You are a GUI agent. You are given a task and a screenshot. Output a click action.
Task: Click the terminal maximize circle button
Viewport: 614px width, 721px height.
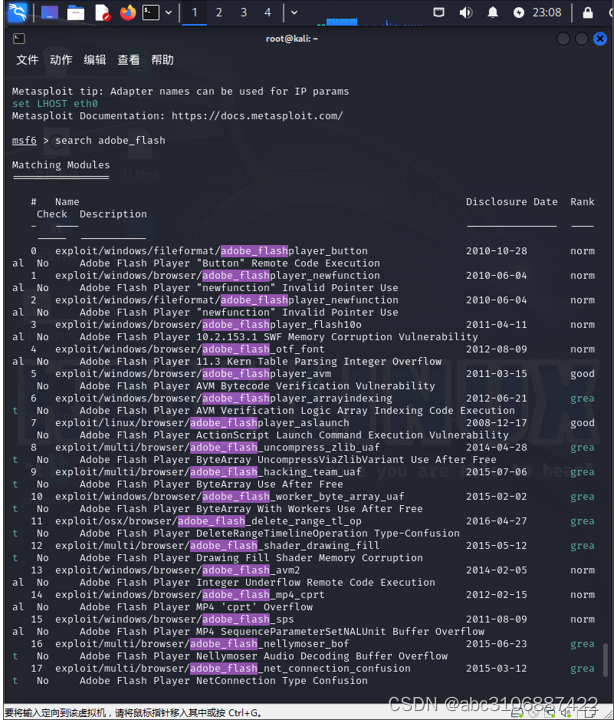(581, 39)
